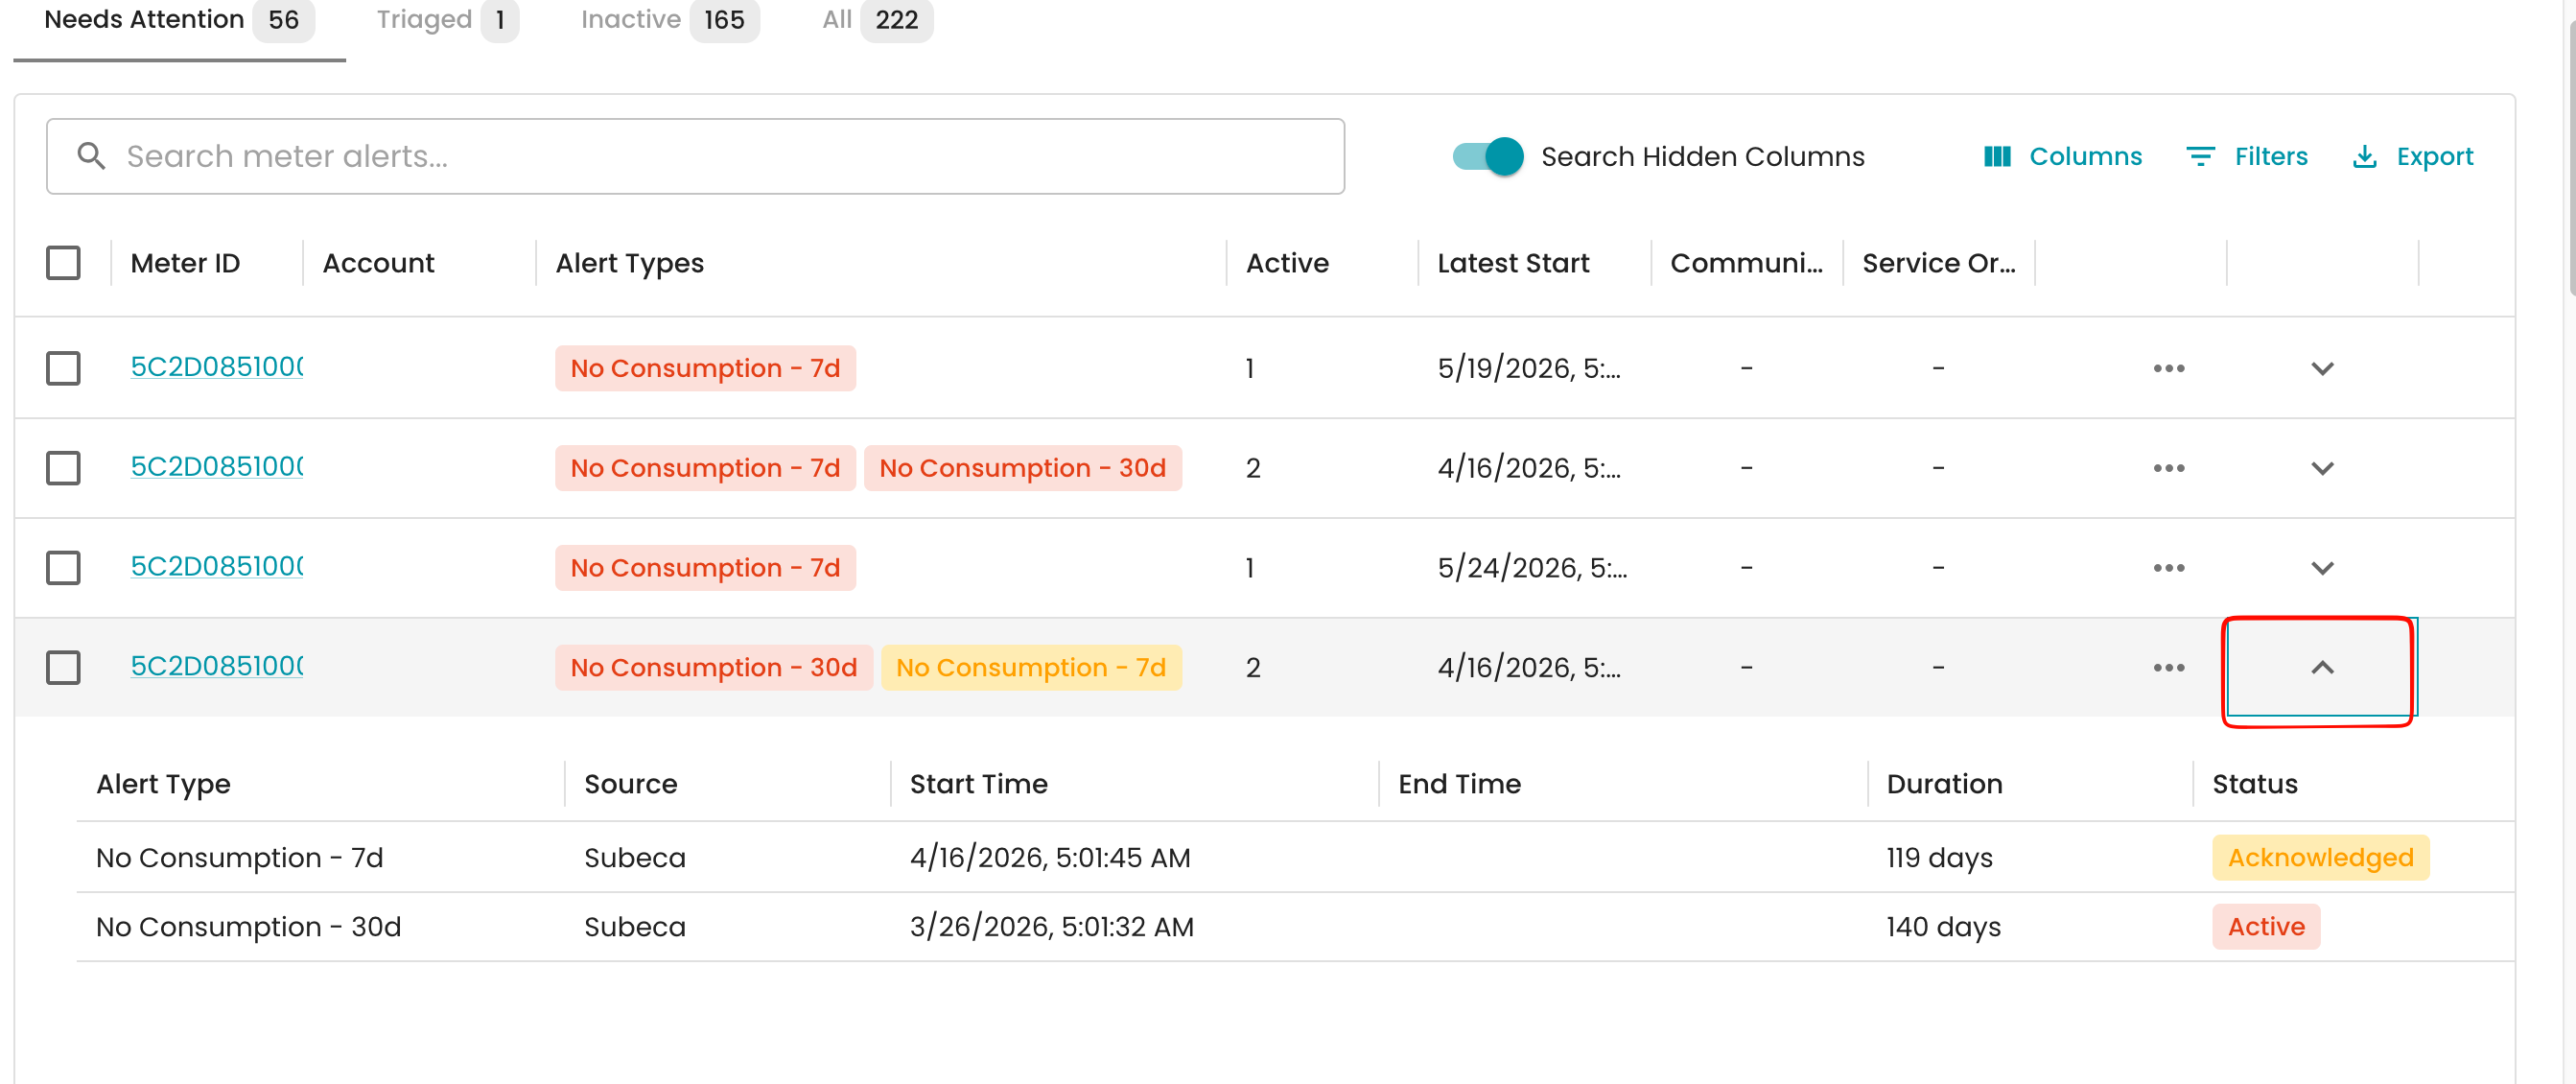
Task: Collapse the expanded row with up chevron
Action: 2321,667
